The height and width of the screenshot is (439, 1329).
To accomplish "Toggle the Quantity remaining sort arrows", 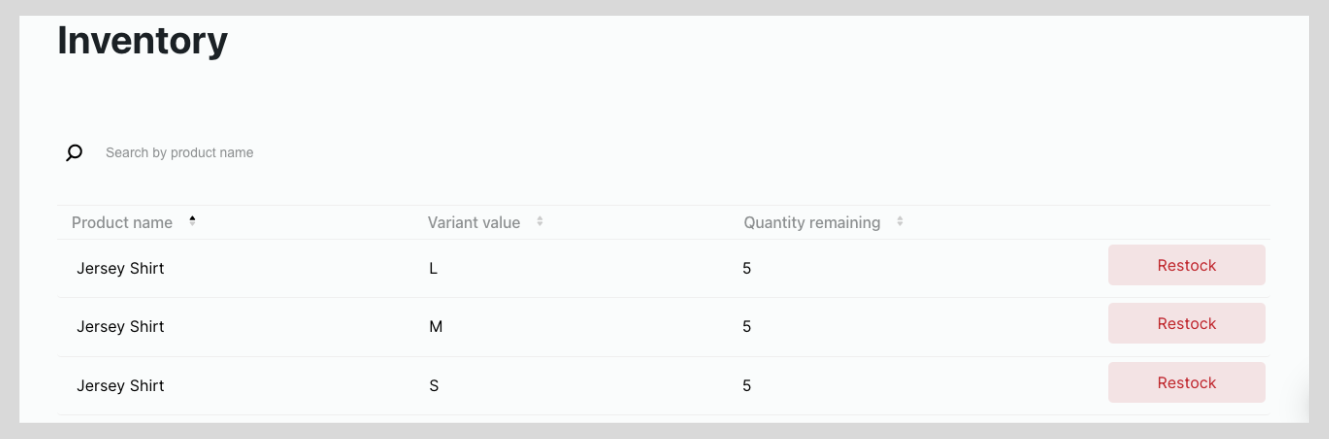I will pyautogui.click(x=900, y=222).
